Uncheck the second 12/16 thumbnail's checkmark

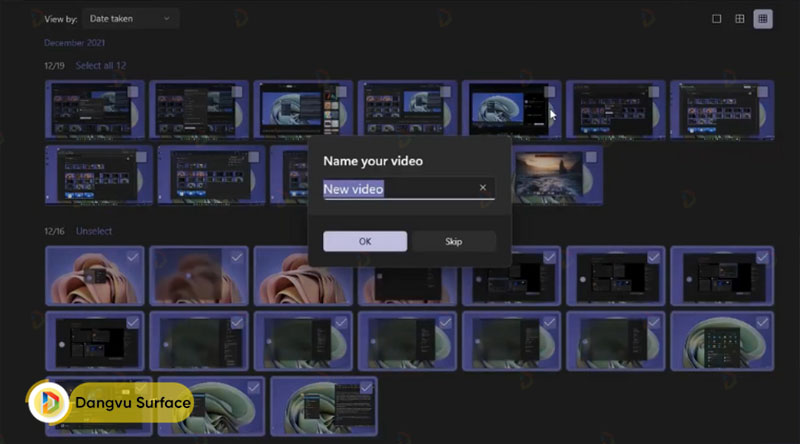click(x=237, y=258)
